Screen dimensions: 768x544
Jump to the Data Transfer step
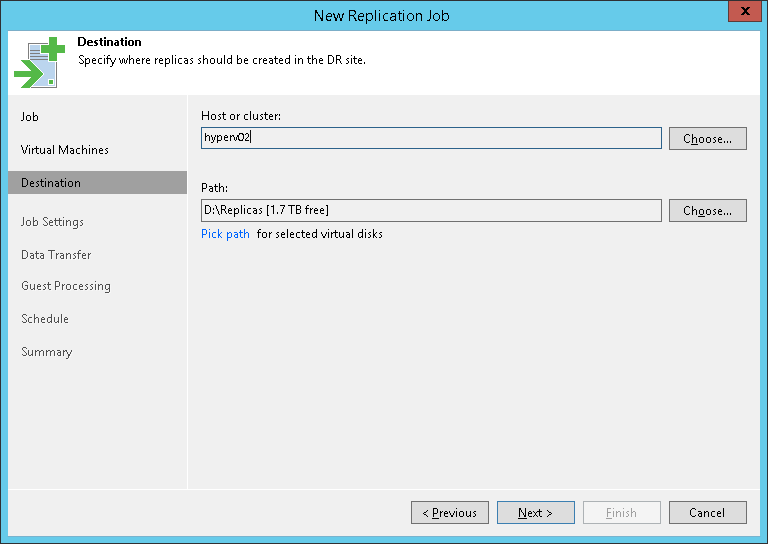[56, 255]
